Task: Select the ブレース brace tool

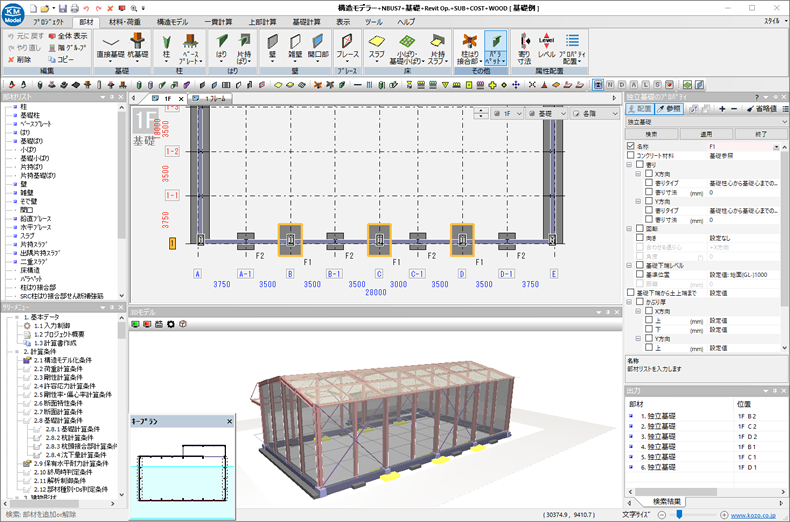Action: [x=347, y=48]
